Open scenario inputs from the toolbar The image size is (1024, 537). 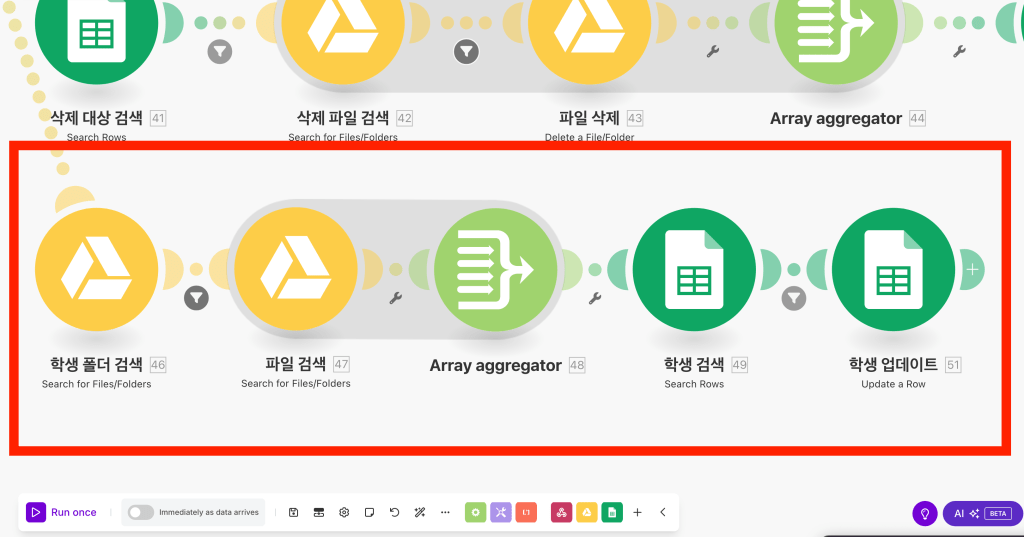319,513
